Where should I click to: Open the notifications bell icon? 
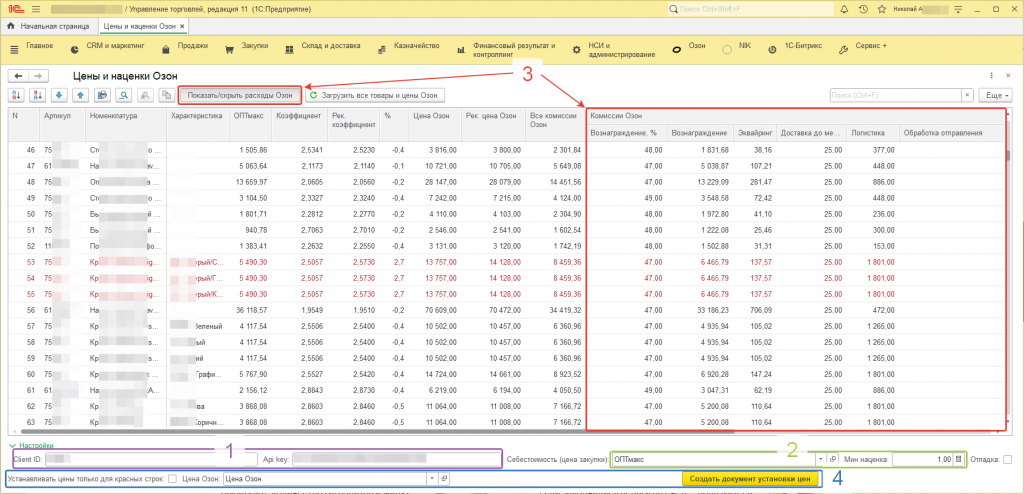pos(844,10)
